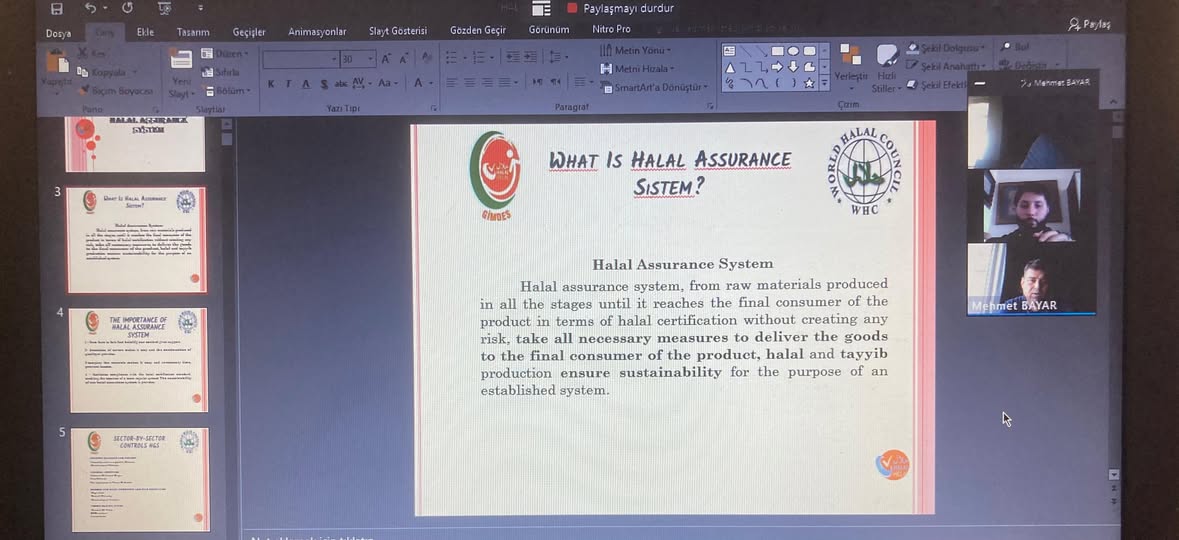Select the triangle shape in shapes gallery
This screenshot has width=1179, height=540.
(729, 67)
